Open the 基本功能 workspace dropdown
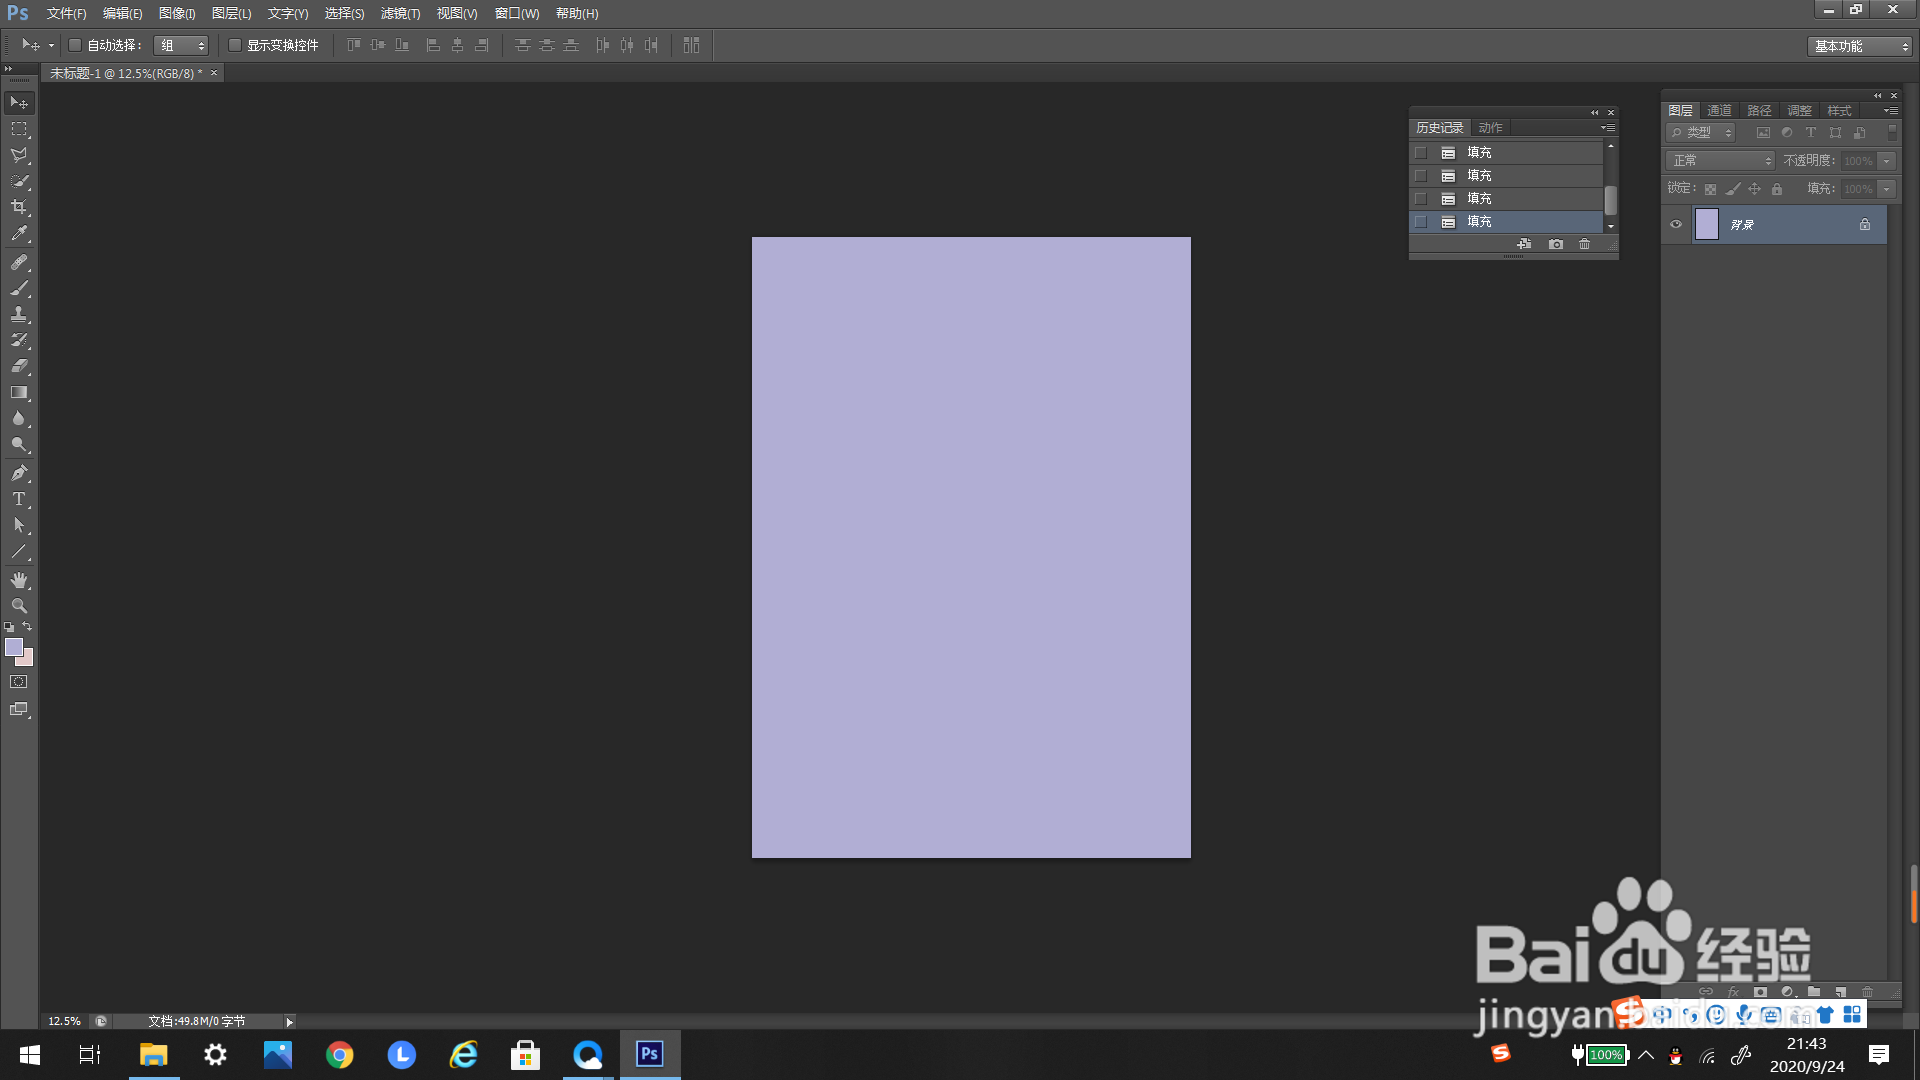 (x=1859, y=46)
